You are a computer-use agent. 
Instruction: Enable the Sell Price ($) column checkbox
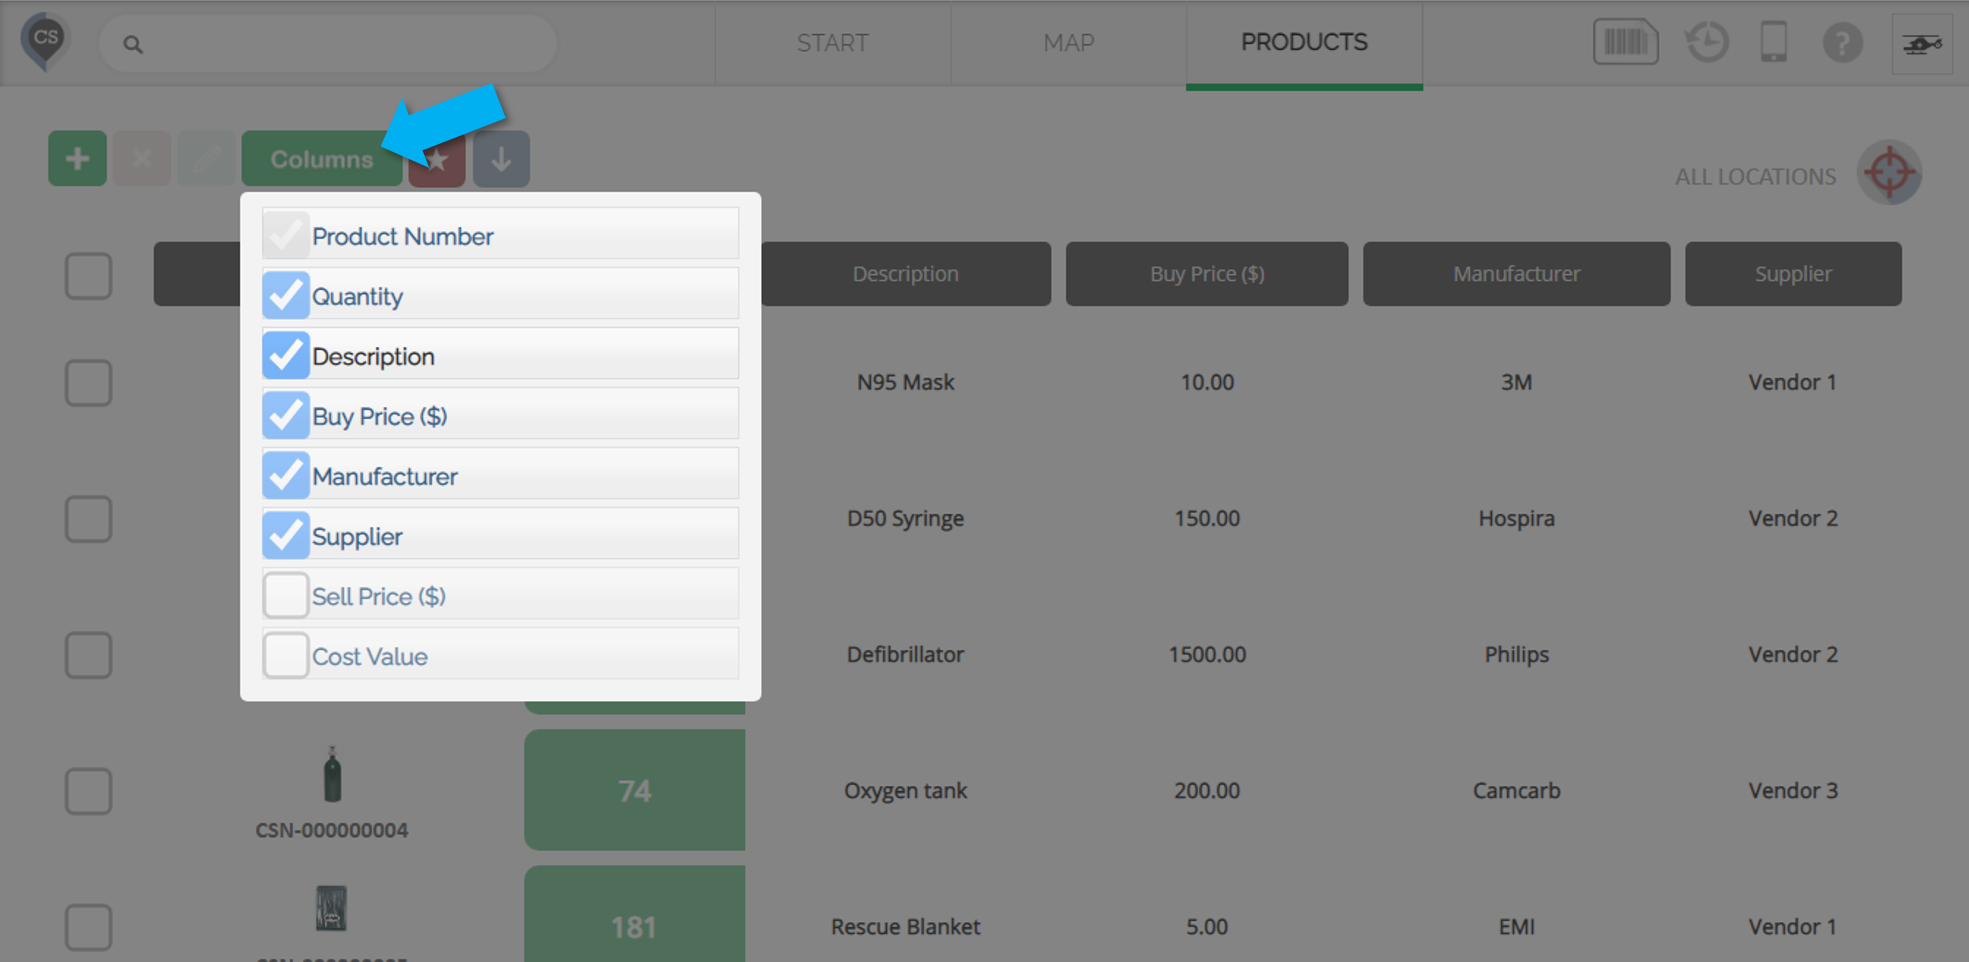(285, 596)
